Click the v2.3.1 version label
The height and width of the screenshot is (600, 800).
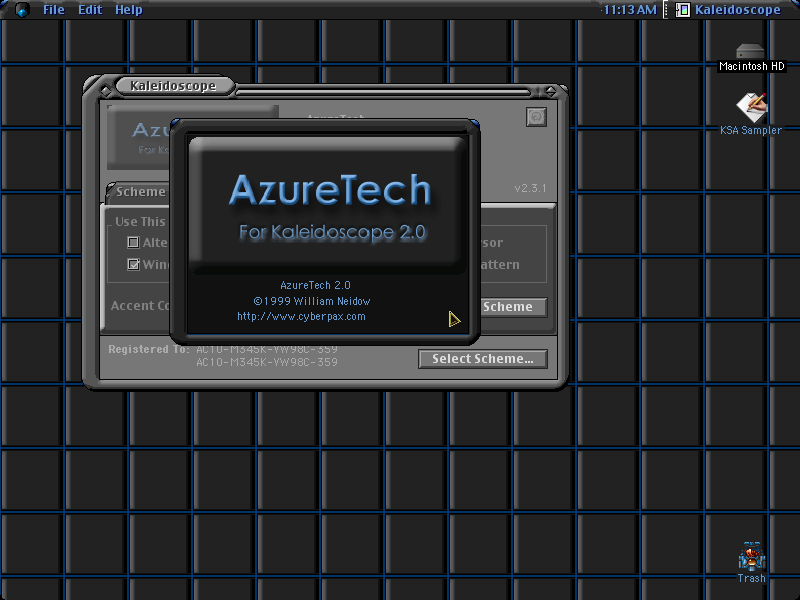click(x=530, y=188)
